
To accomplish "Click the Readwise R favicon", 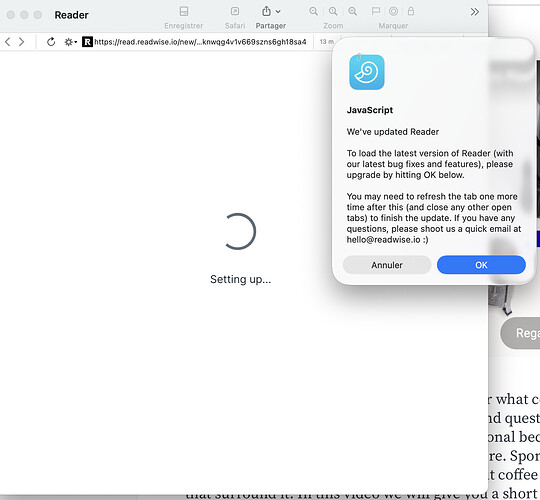I will point(87,42).
